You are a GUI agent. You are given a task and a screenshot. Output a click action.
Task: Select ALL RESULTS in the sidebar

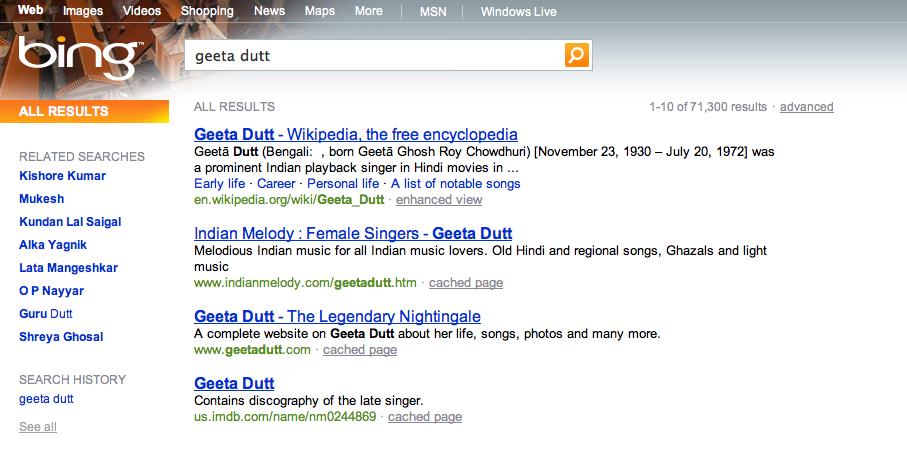point(84,111)
